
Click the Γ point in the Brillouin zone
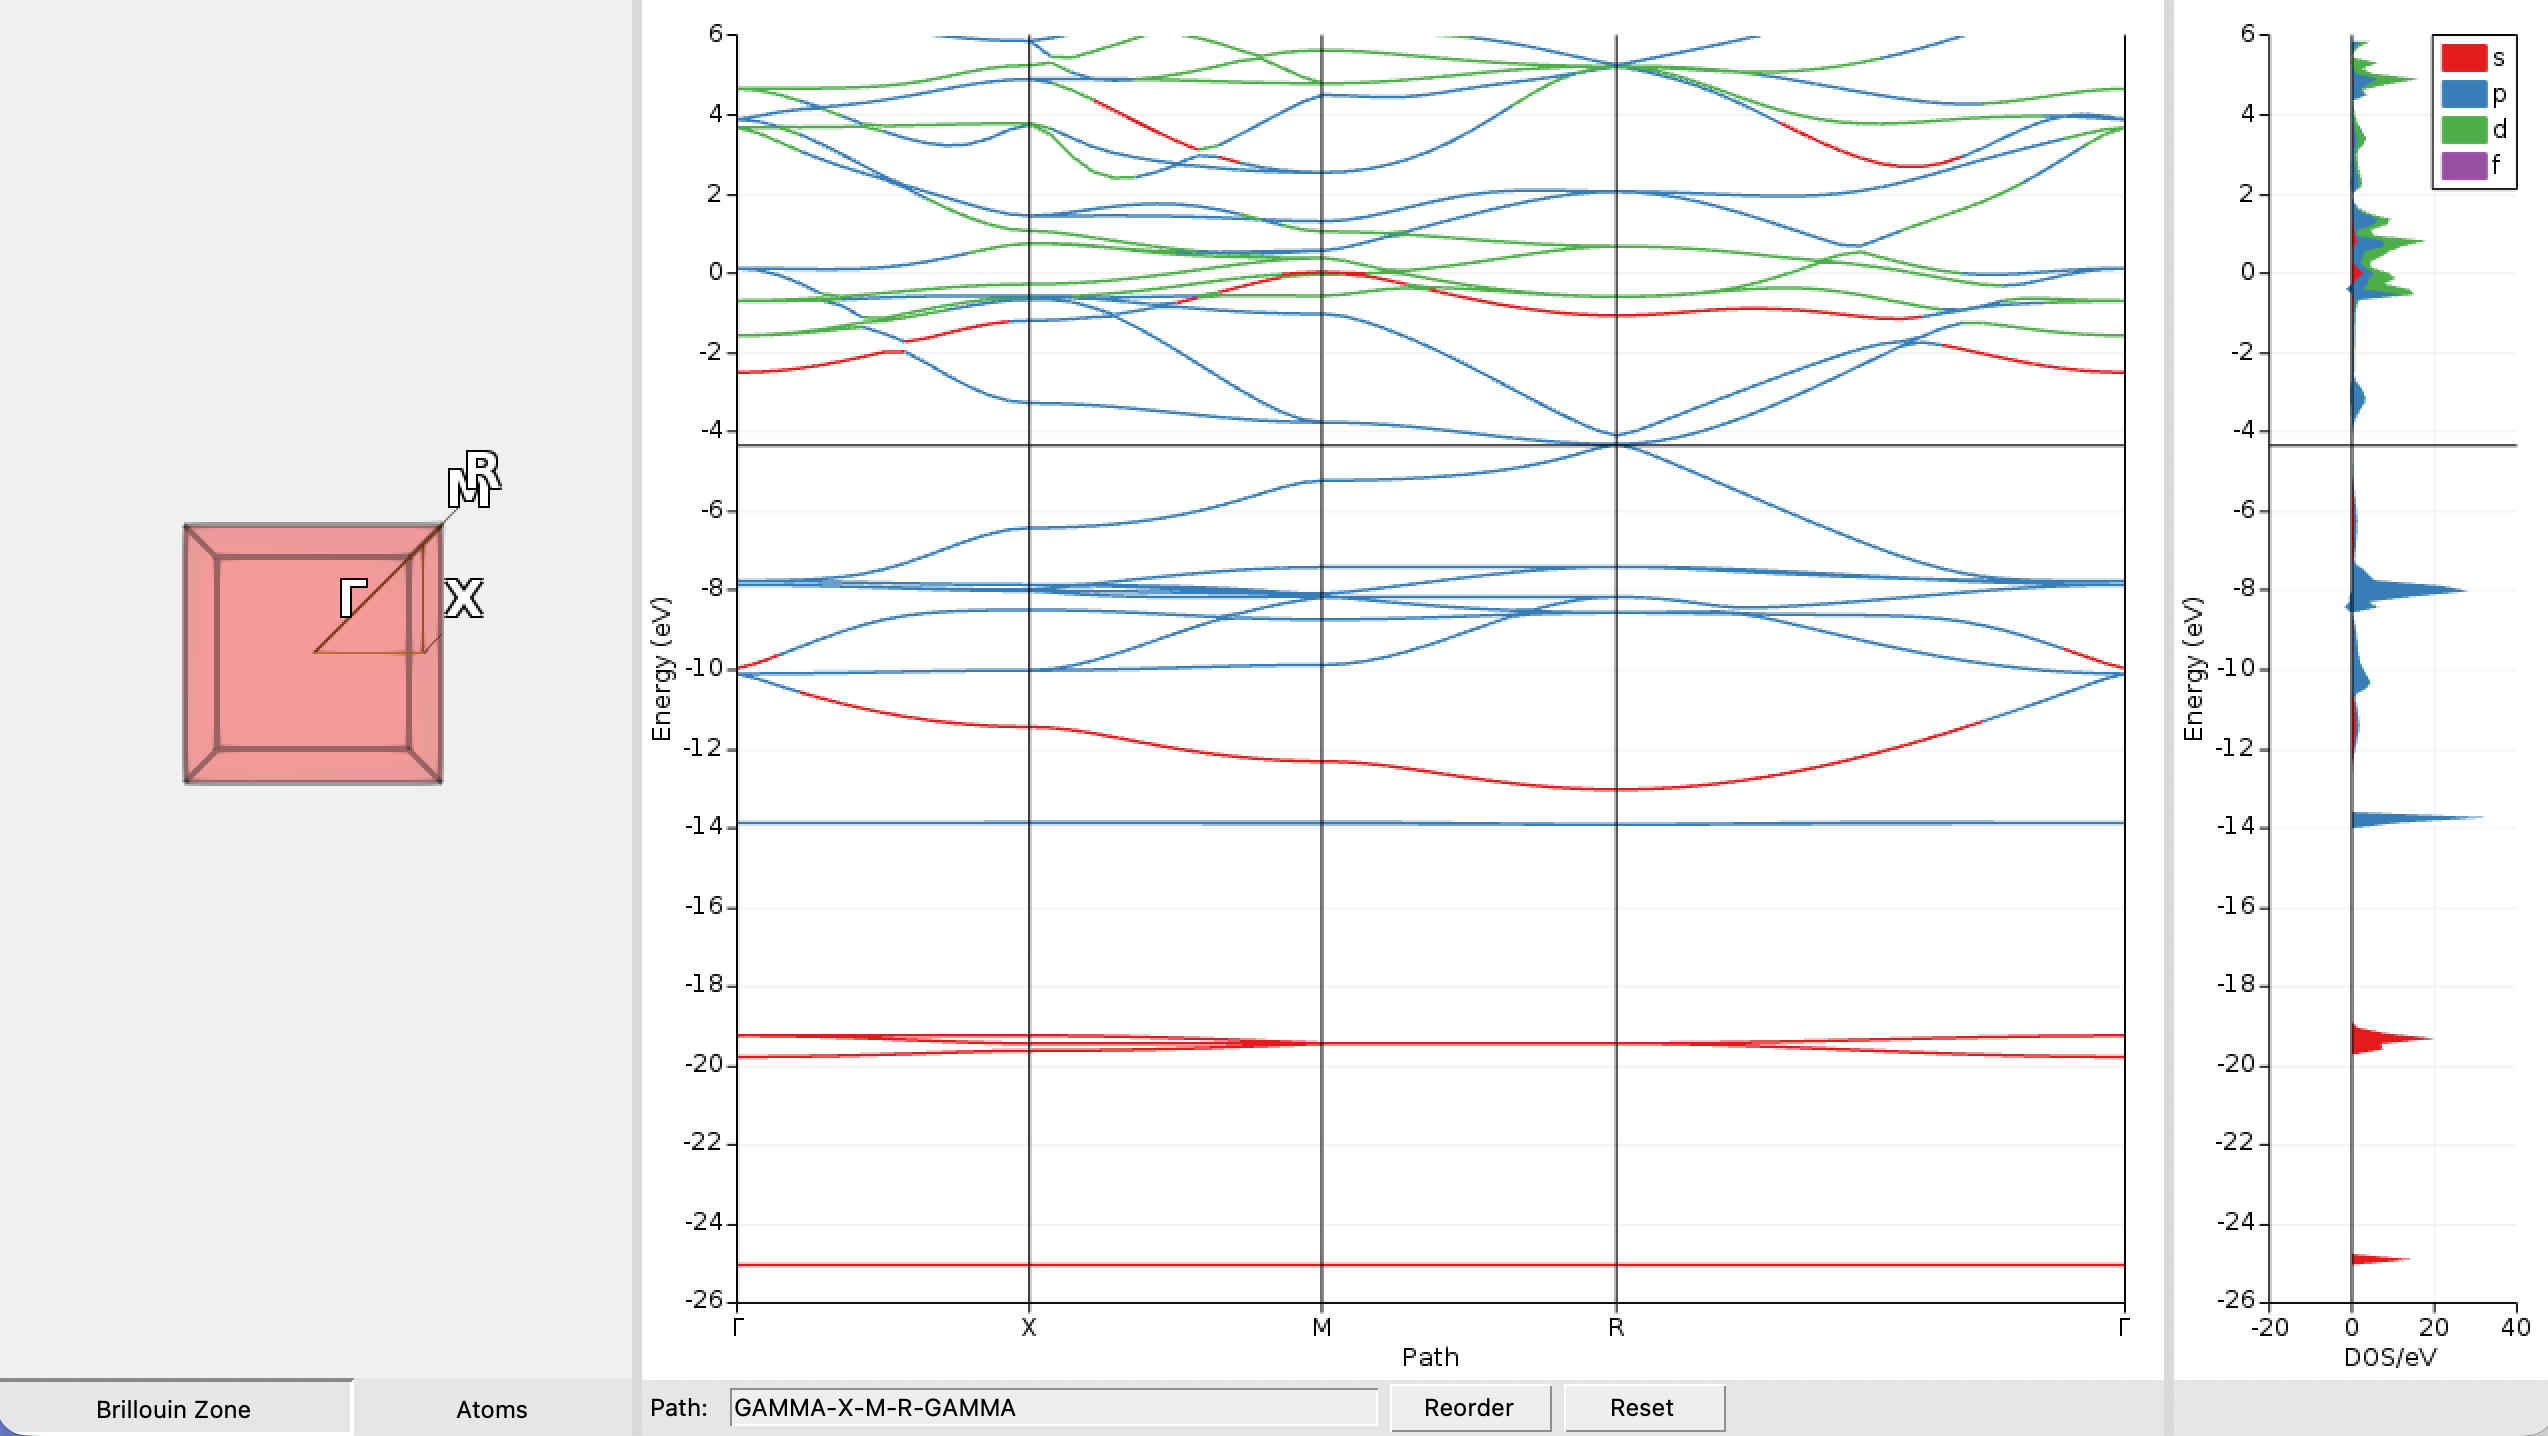coord(352,597)
